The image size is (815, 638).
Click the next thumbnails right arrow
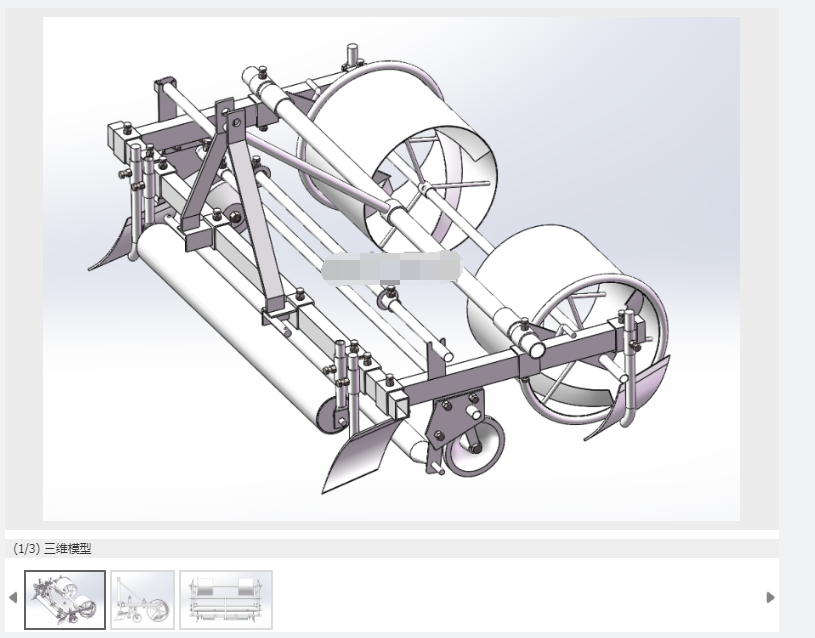771,597
